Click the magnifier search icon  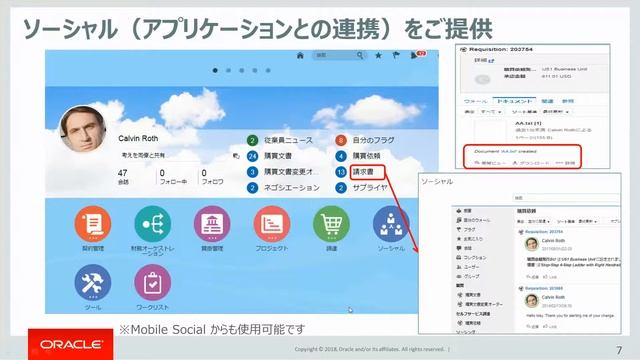coord(360,55)
